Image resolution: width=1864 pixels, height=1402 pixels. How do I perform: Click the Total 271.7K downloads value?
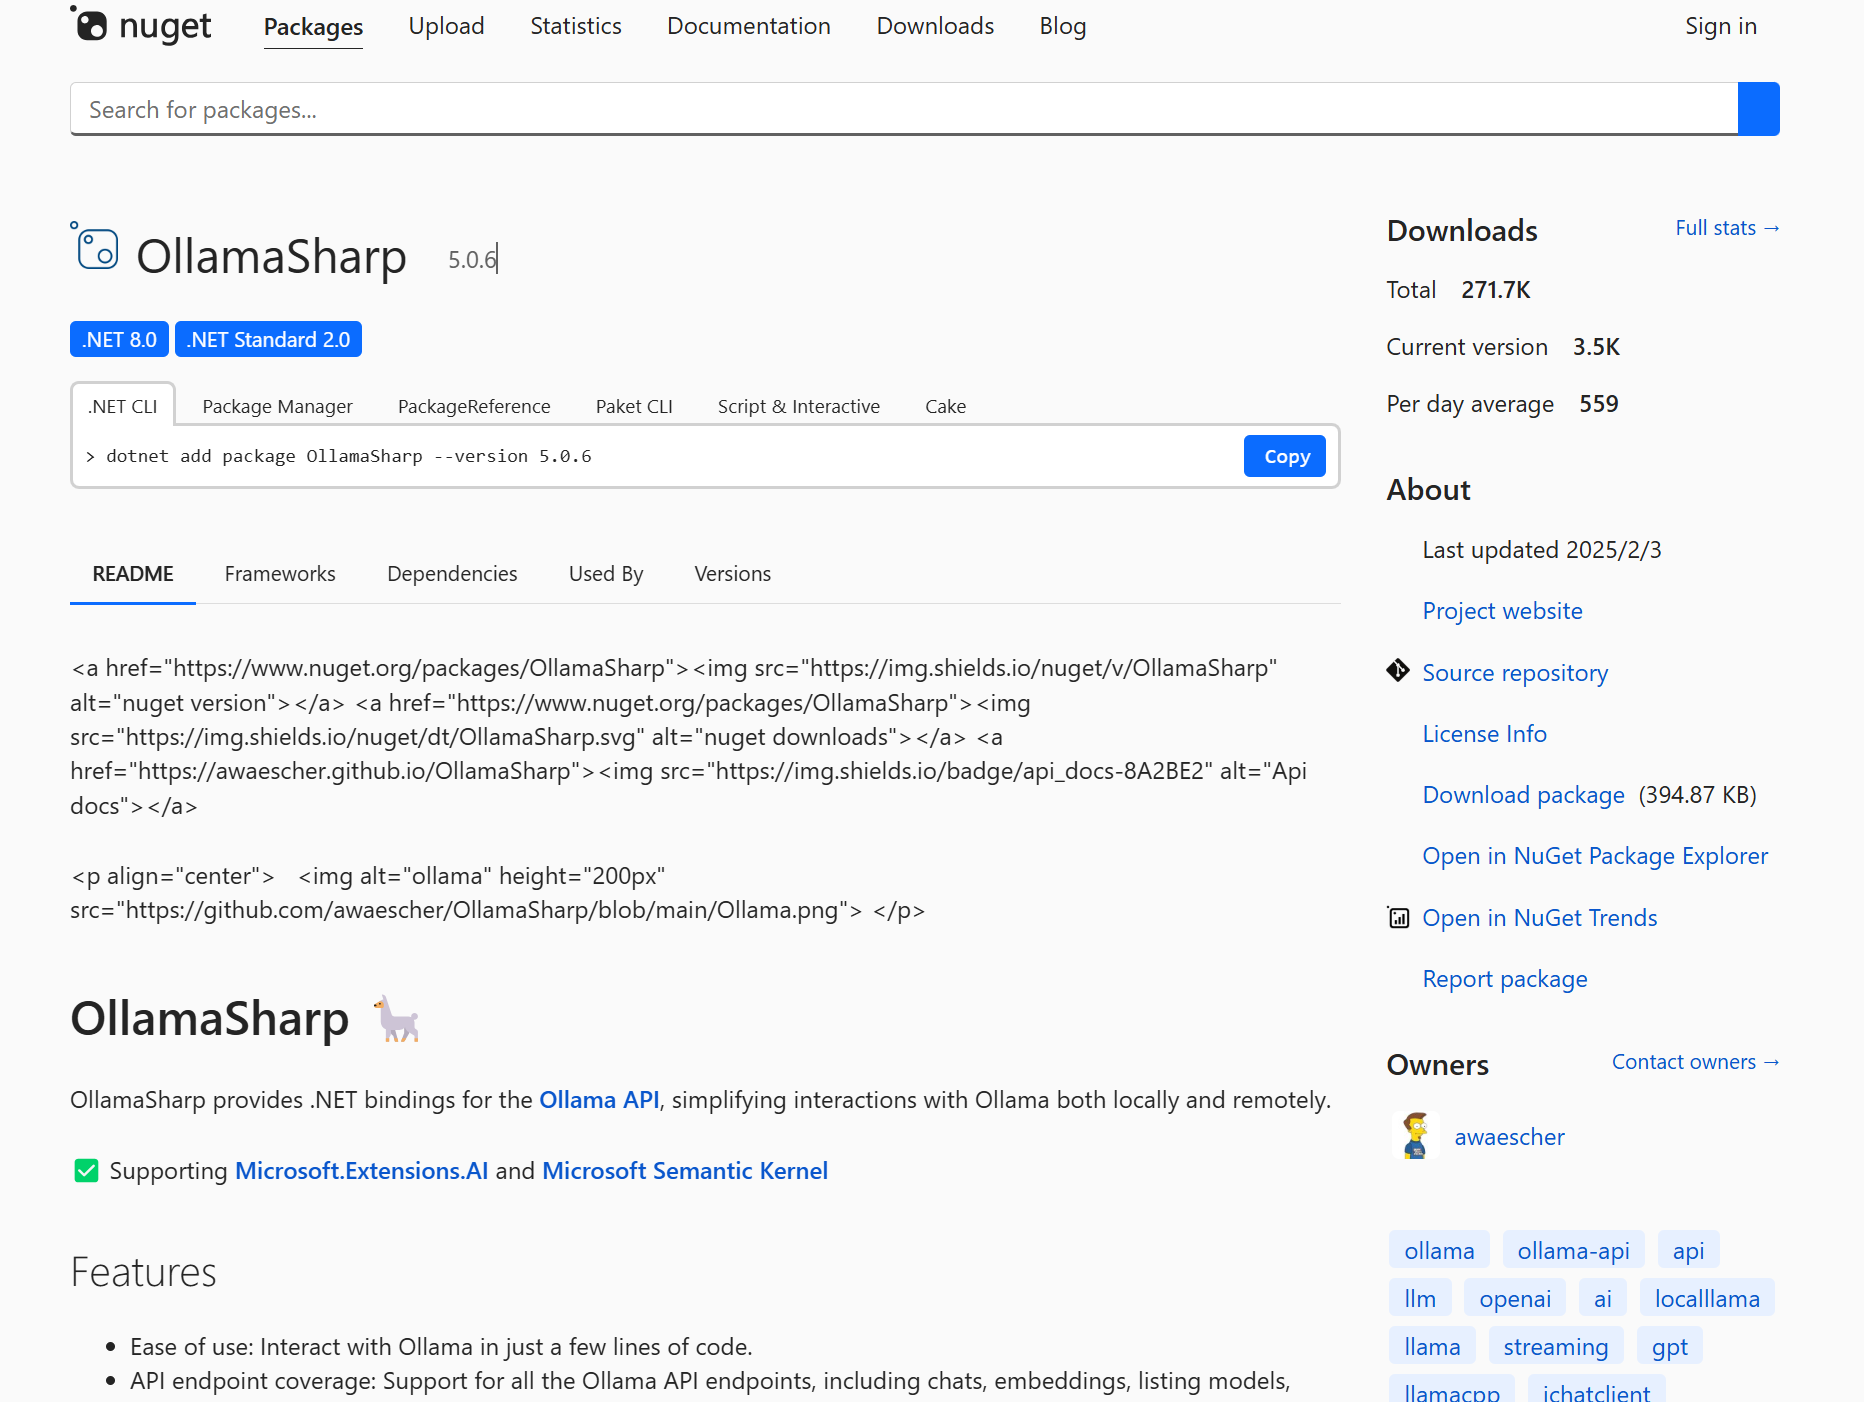point(1496,290)
